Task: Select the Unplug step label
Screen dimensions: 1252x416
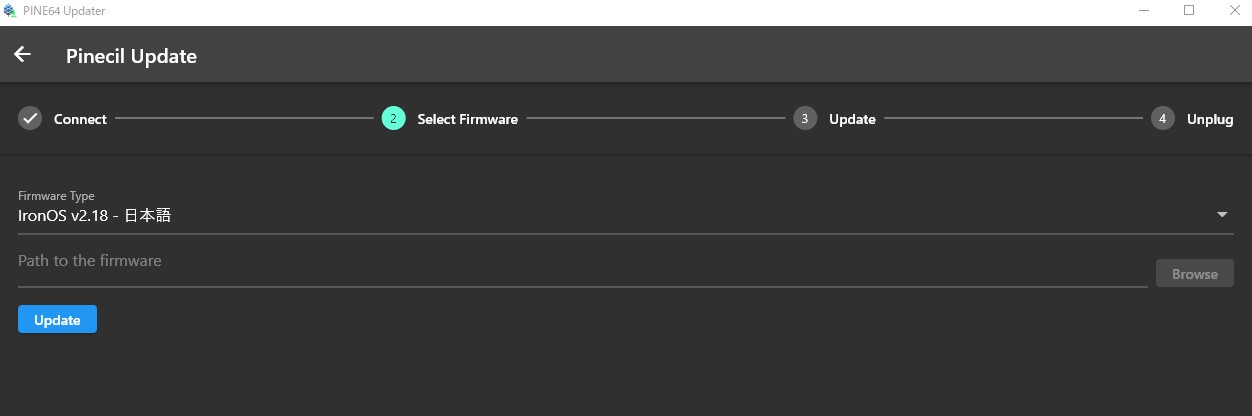Action: tap(1210, 119)
